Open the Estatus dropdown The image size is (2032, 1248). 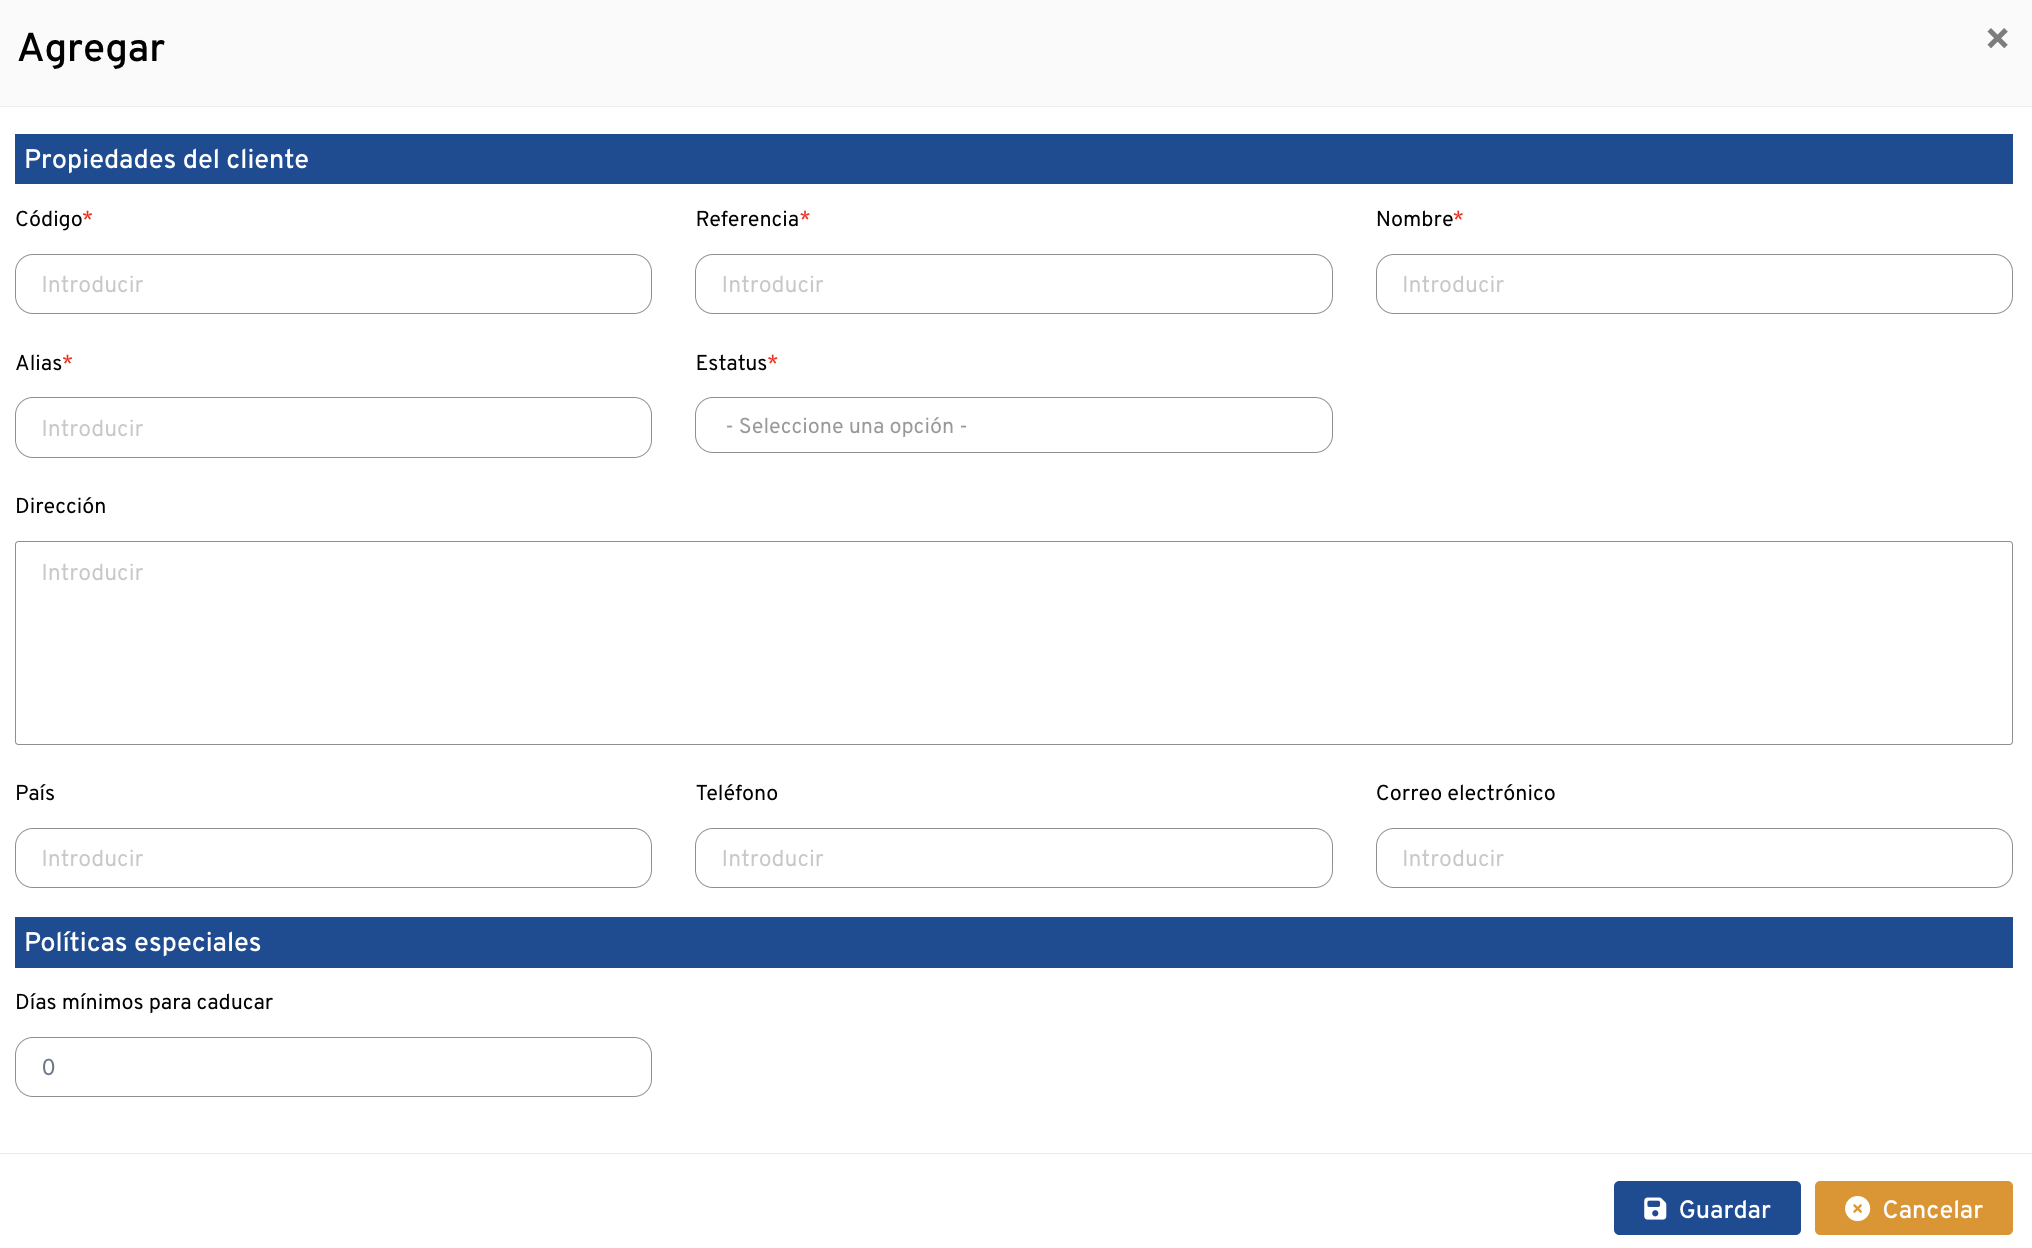coord(1013,426)
